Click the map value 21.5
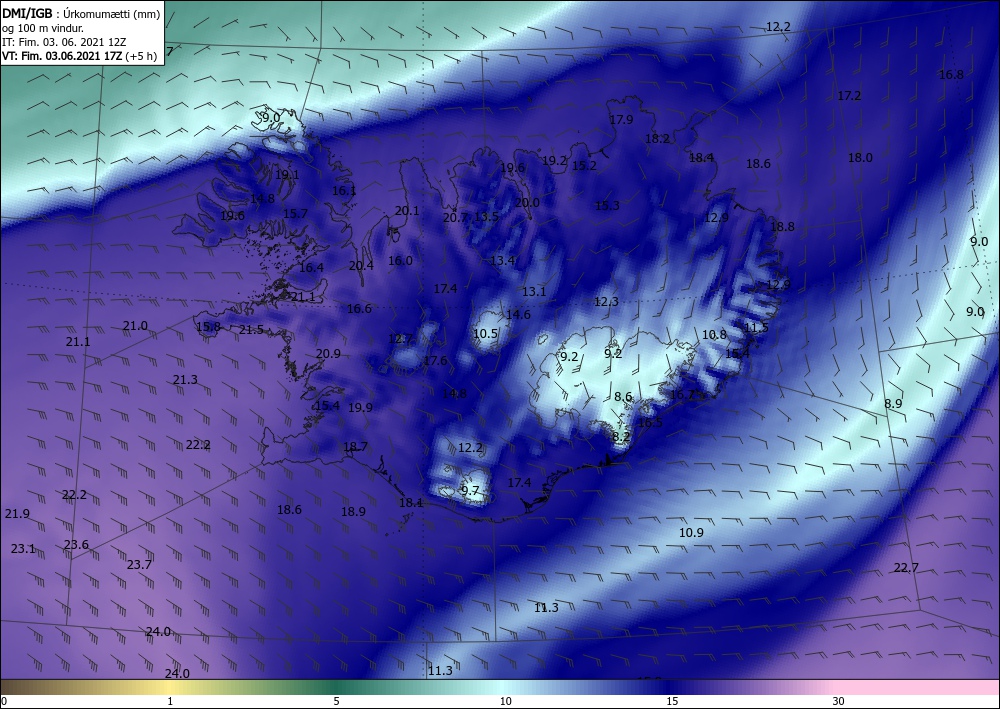 coord(251,330)
